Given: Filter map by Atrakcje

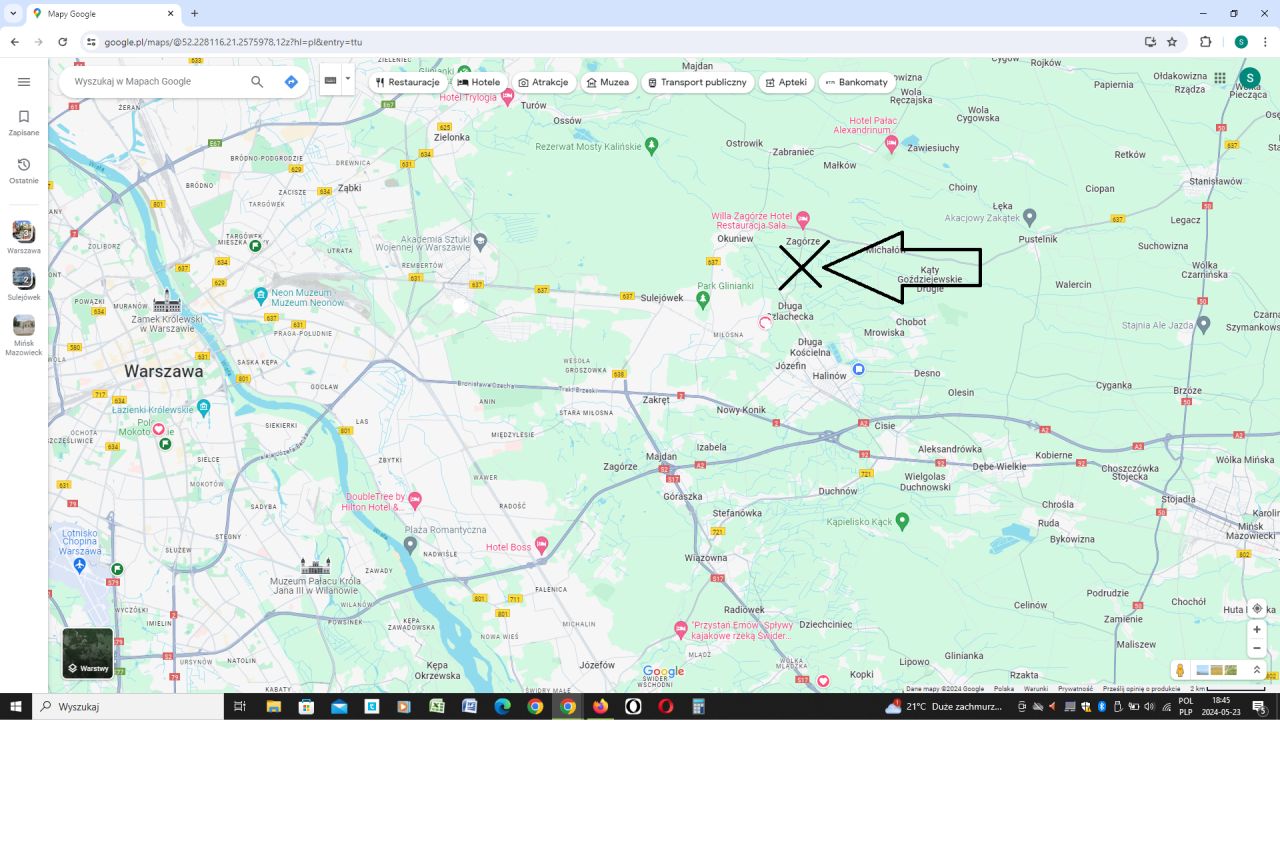Looking at the screenshot, I should point(544,82).
